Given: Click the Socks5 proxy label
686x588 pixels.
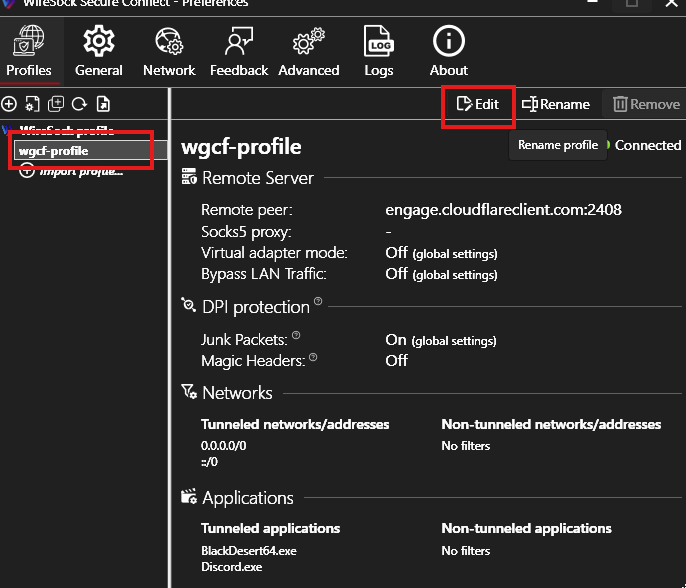Looking at the screenshot, I should [246, 232].
